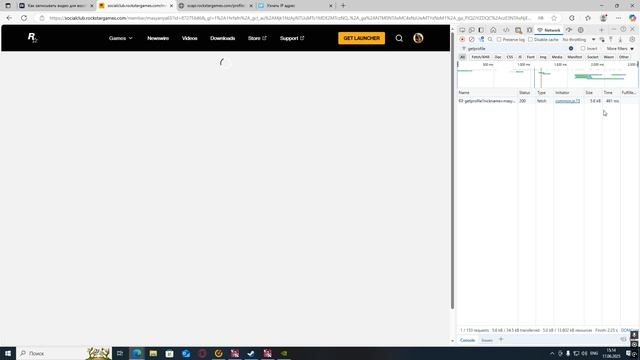The width and height of the screenshot is (640, 360).
Task: Refresh the browser page
Action: click(x=24, y=18)
